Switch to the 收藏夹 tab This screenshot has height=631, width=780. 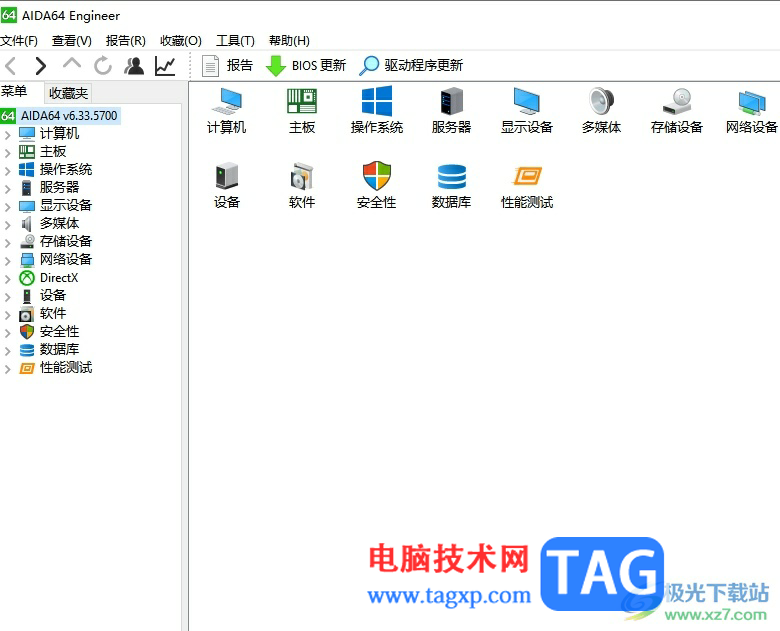point(68,93)
